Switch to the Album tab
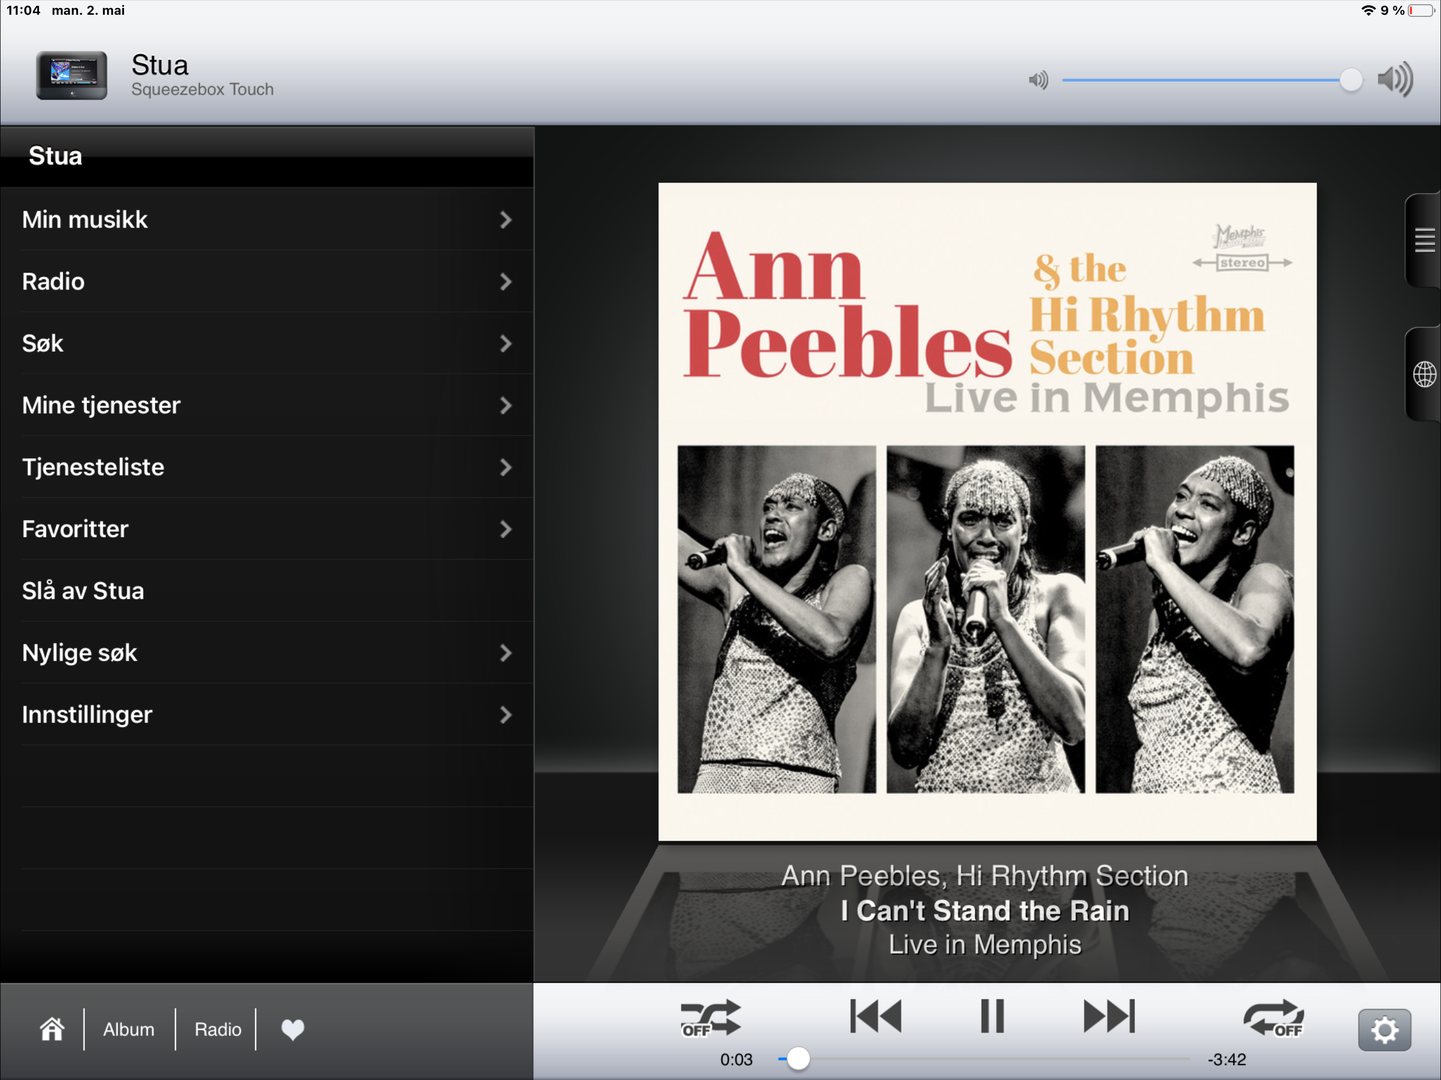The width and height of the screenshot is (1441, 1080). (129, 1029)
